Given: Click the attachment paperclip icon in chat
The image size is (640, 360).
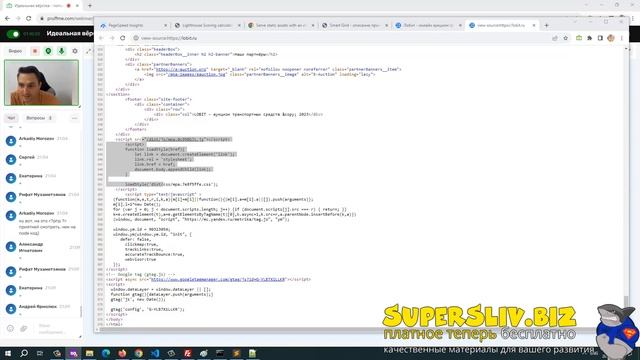Looking at the screenshot, I should tap(24, 328).
